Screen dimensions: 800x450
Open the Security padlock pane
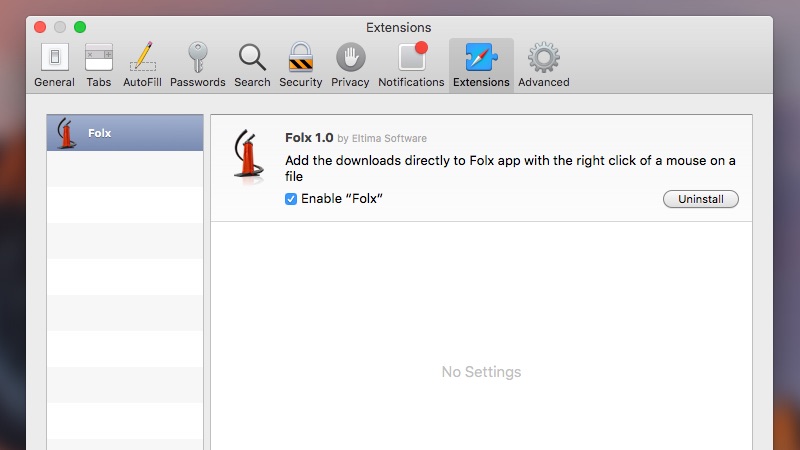click(x=301, y=65)
